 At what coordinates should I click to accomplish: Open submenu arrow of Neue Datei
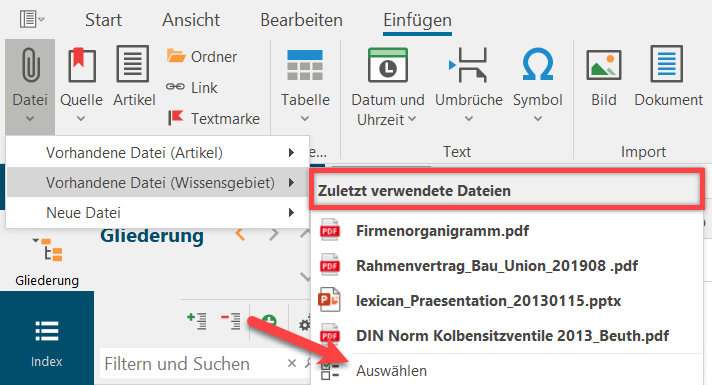click(292, 212)
